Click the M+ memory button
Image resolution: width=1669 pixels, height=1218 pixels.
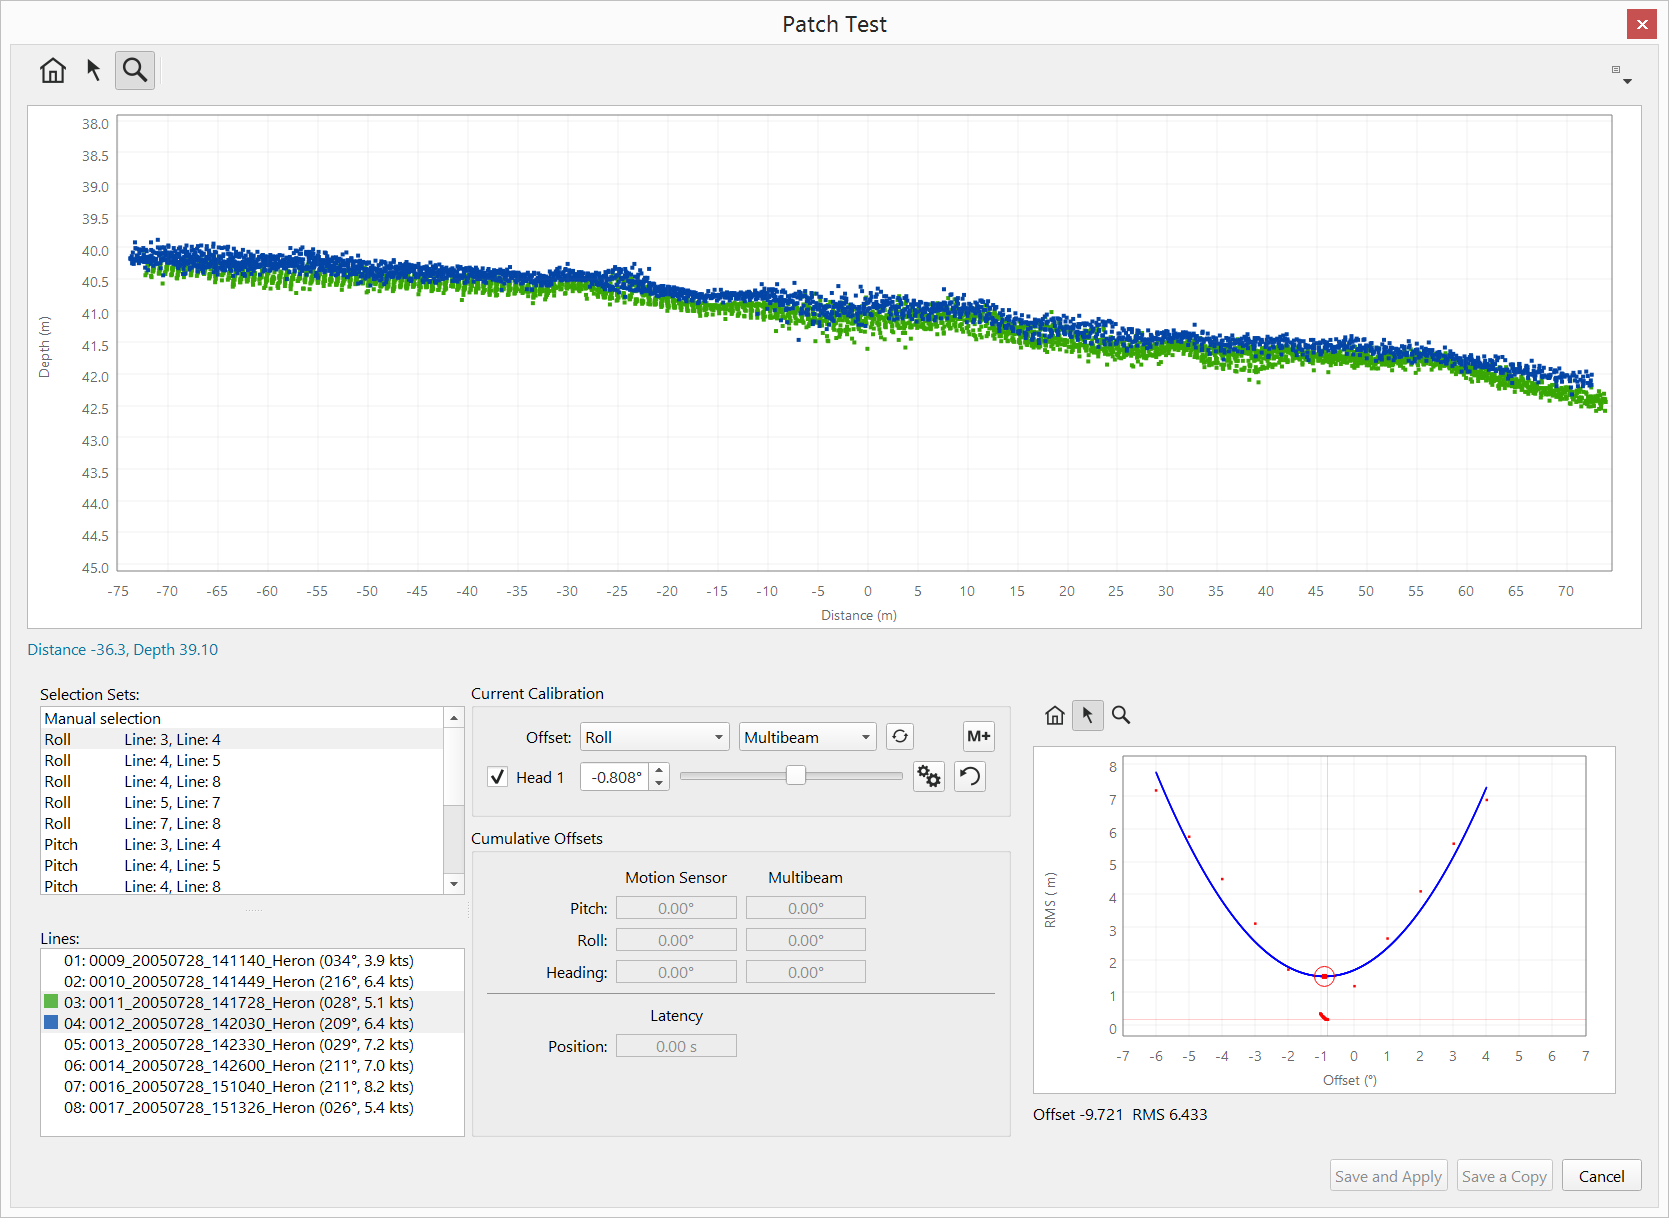tap(978, 737)
